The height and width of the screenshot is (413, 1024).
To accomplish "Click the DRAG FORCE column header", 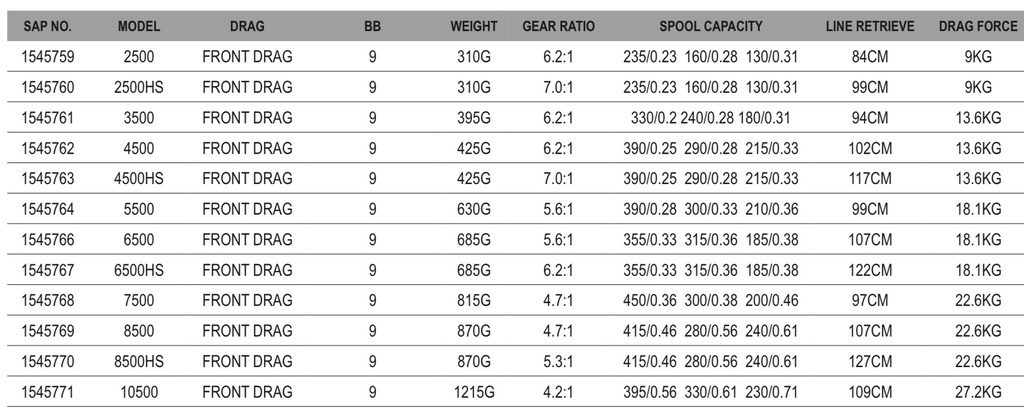I will (975, 26).
